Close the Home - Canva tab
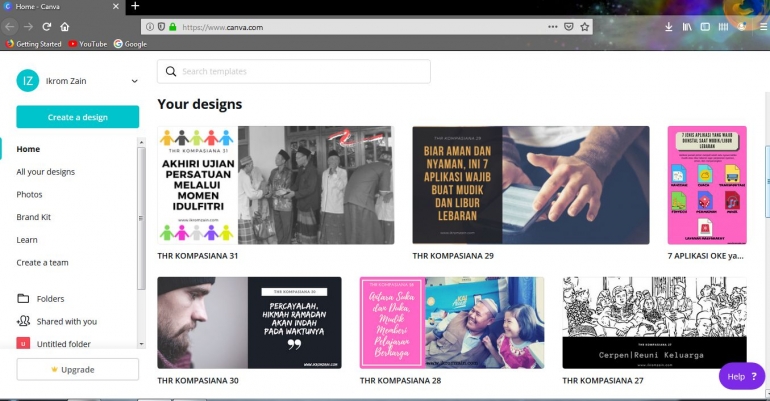Image resolution: width=770 pixels, height=401 pixels. (x=116, y=6)
